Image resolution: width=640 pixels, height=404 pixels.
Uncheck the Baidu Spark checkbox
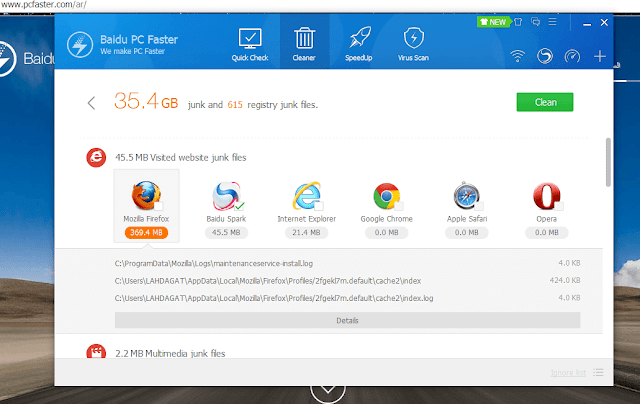[240, 206]
